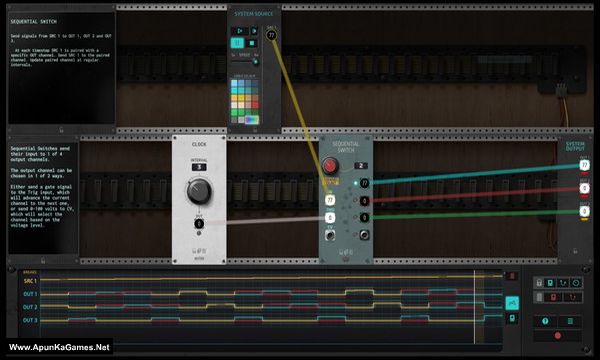Select the SRC 1 row label in the scope

[30, 281]
